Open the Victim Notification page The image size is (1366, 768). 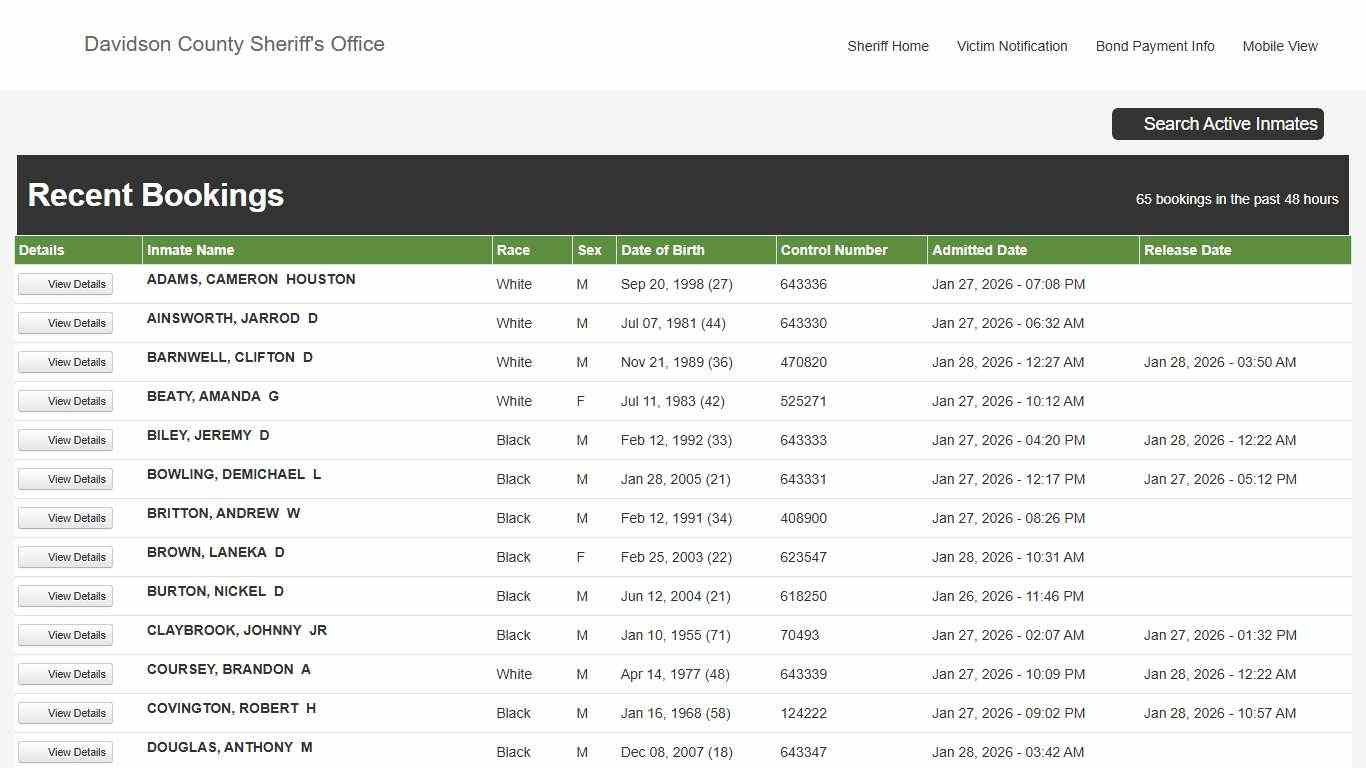[x=1012, y=46]
